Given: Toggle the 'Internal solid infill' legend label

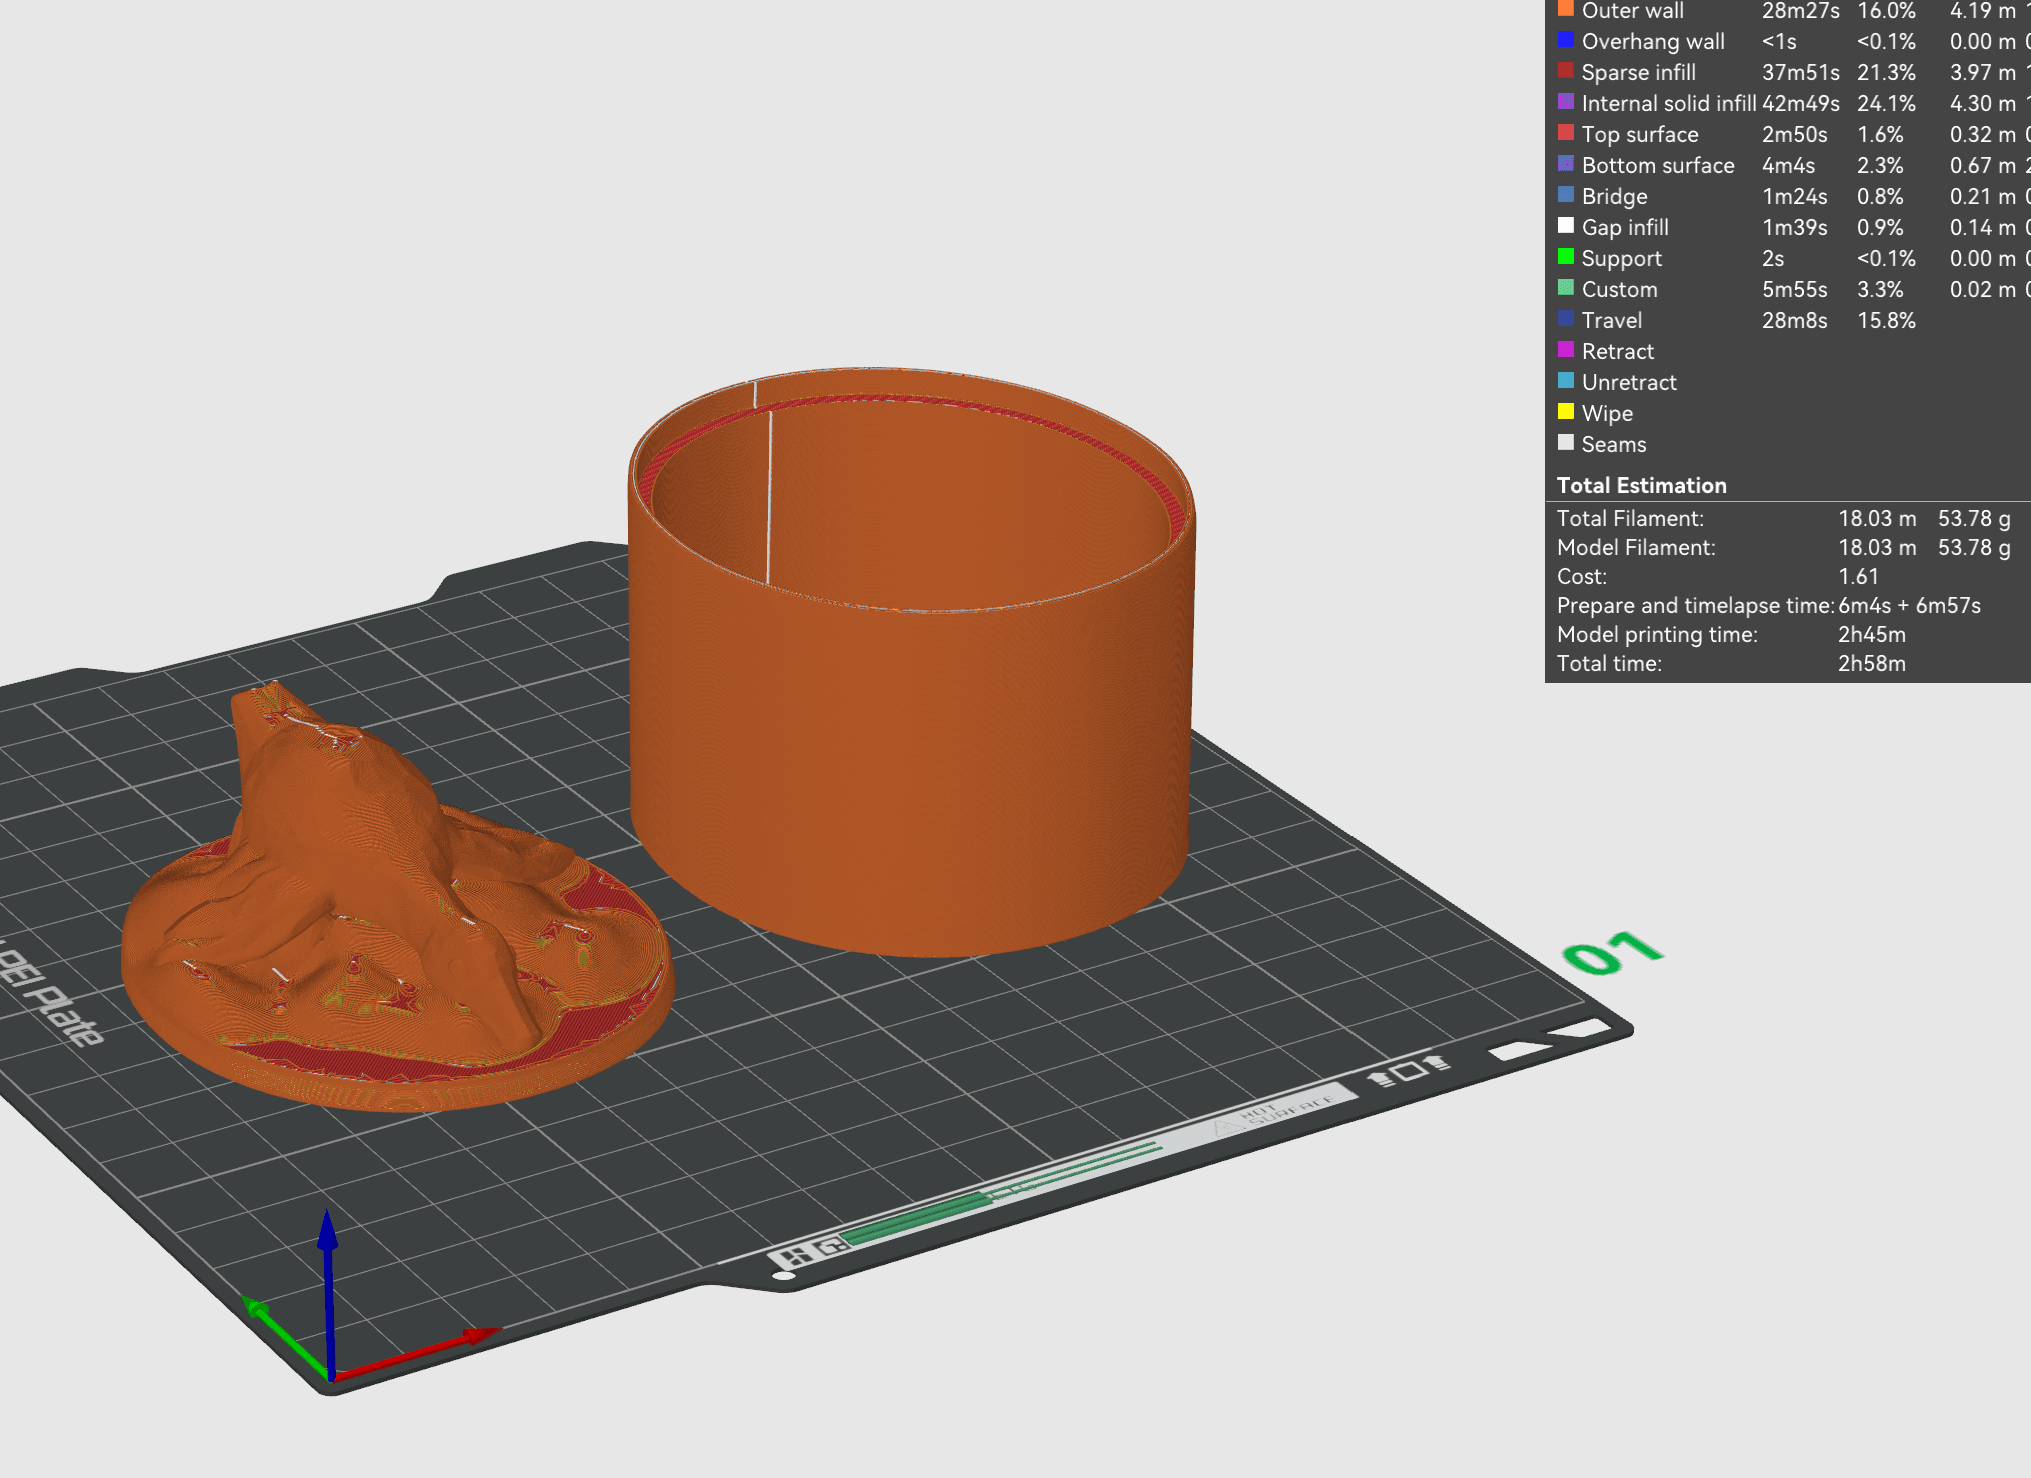Looking at the screenshot, I should (1668, 104).
